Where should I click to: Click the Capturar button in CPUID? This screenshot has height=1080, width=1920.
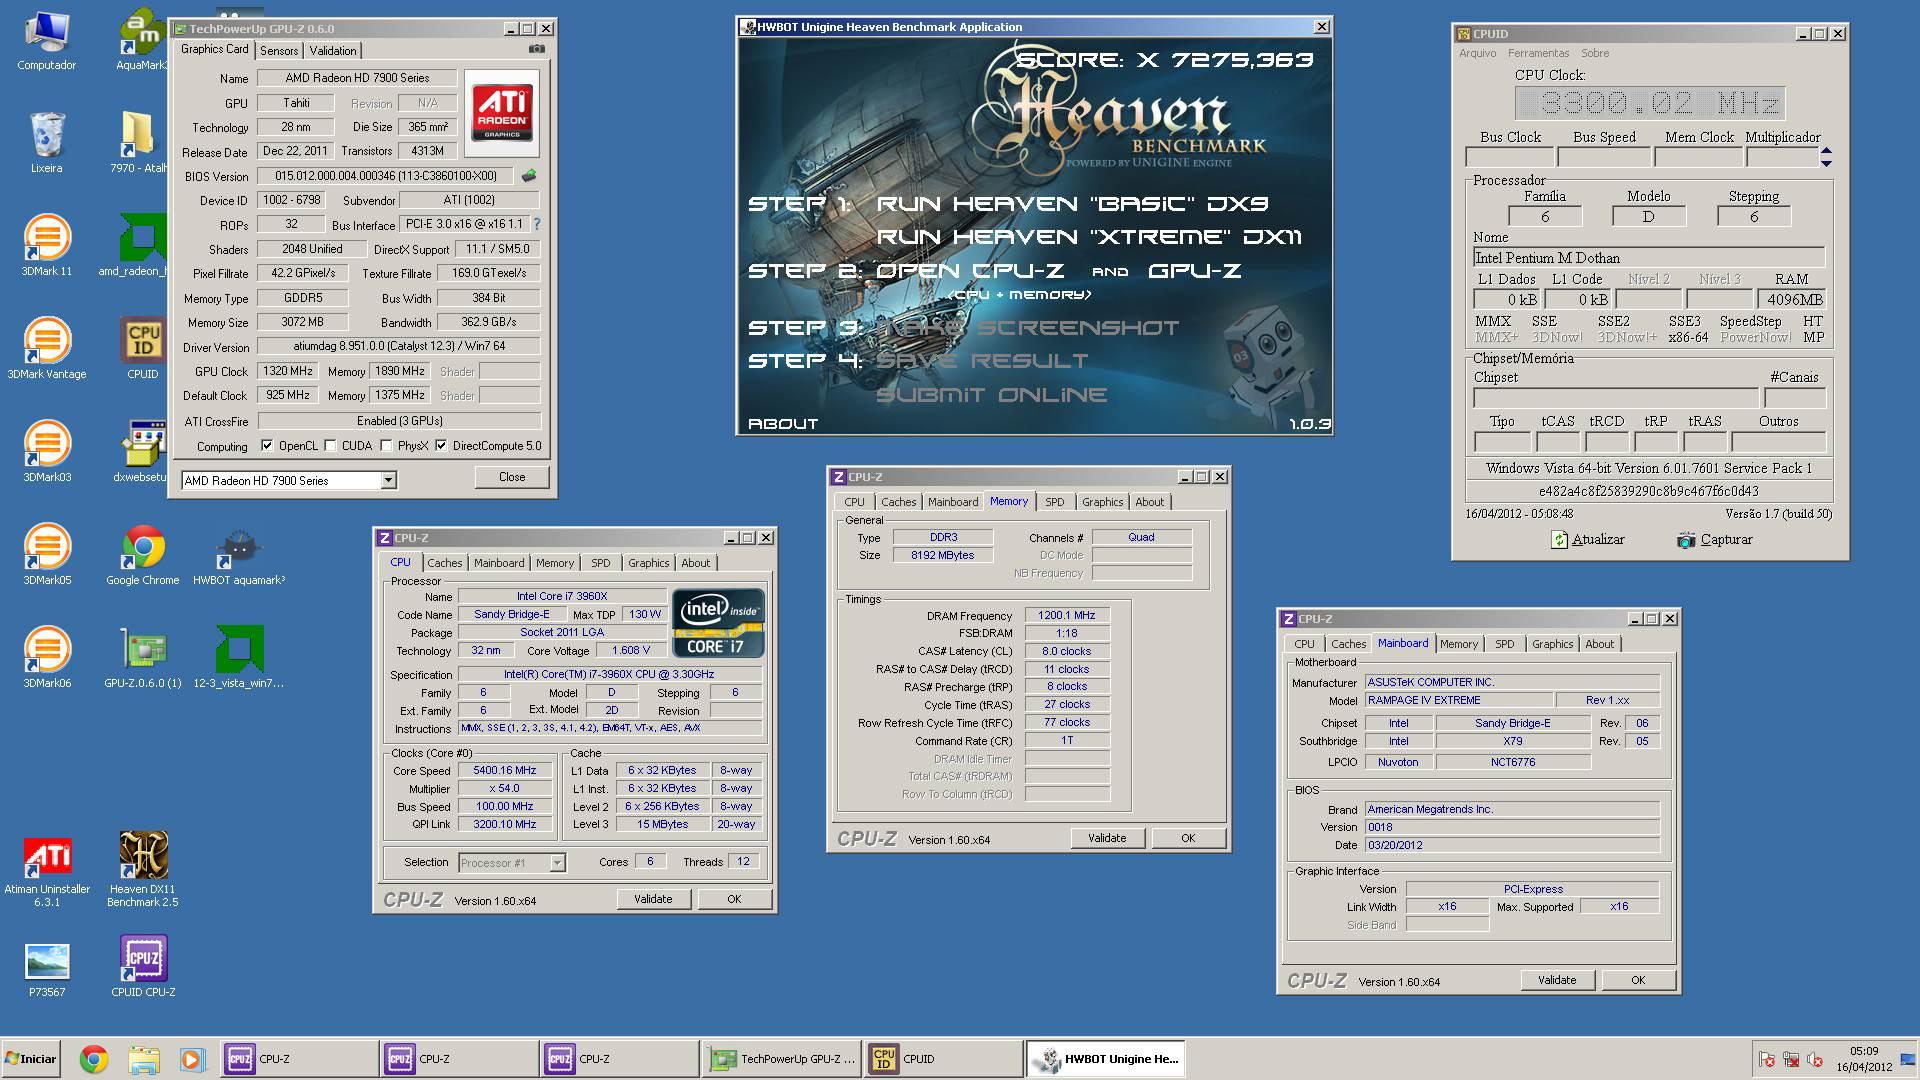pyautogui.click(x=1715, y=539)
